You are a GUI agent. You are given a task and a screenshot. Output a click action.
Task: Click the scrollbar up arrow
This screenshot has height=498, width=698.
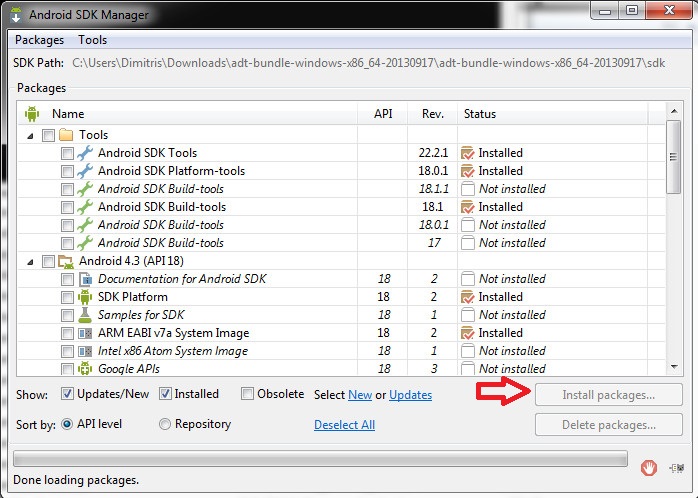(x=674, y=111)
